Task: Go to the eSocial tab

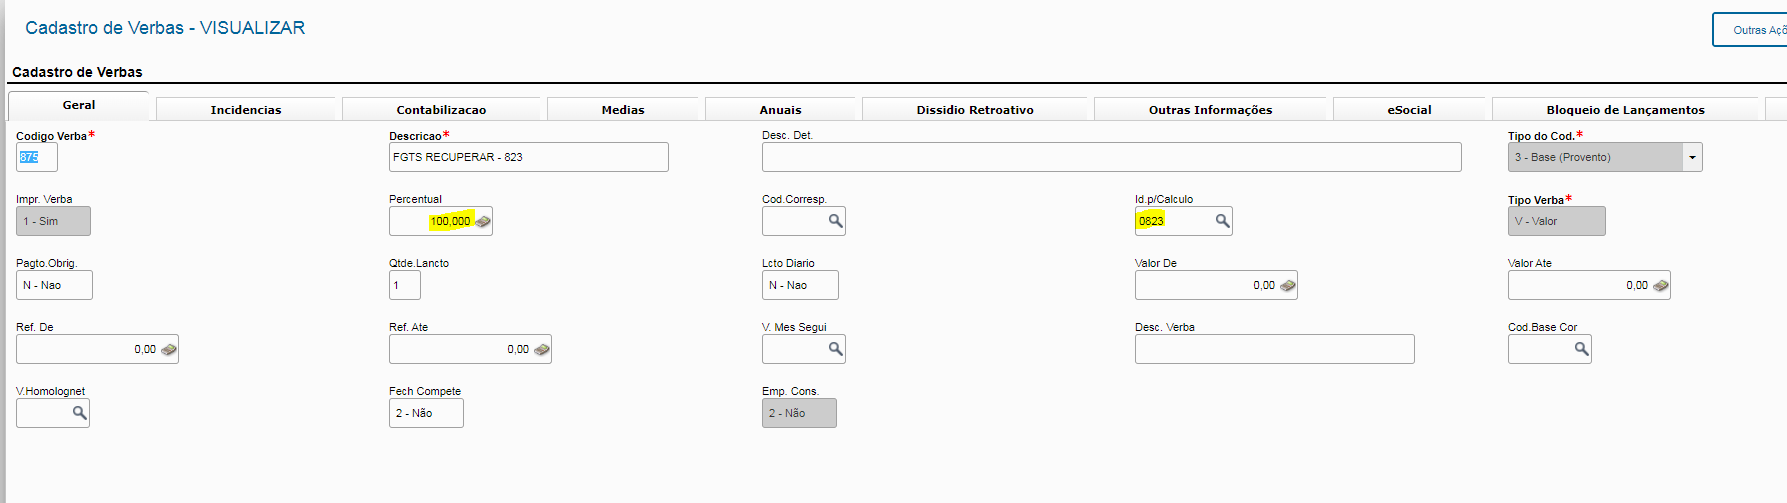Action: 1409,110
